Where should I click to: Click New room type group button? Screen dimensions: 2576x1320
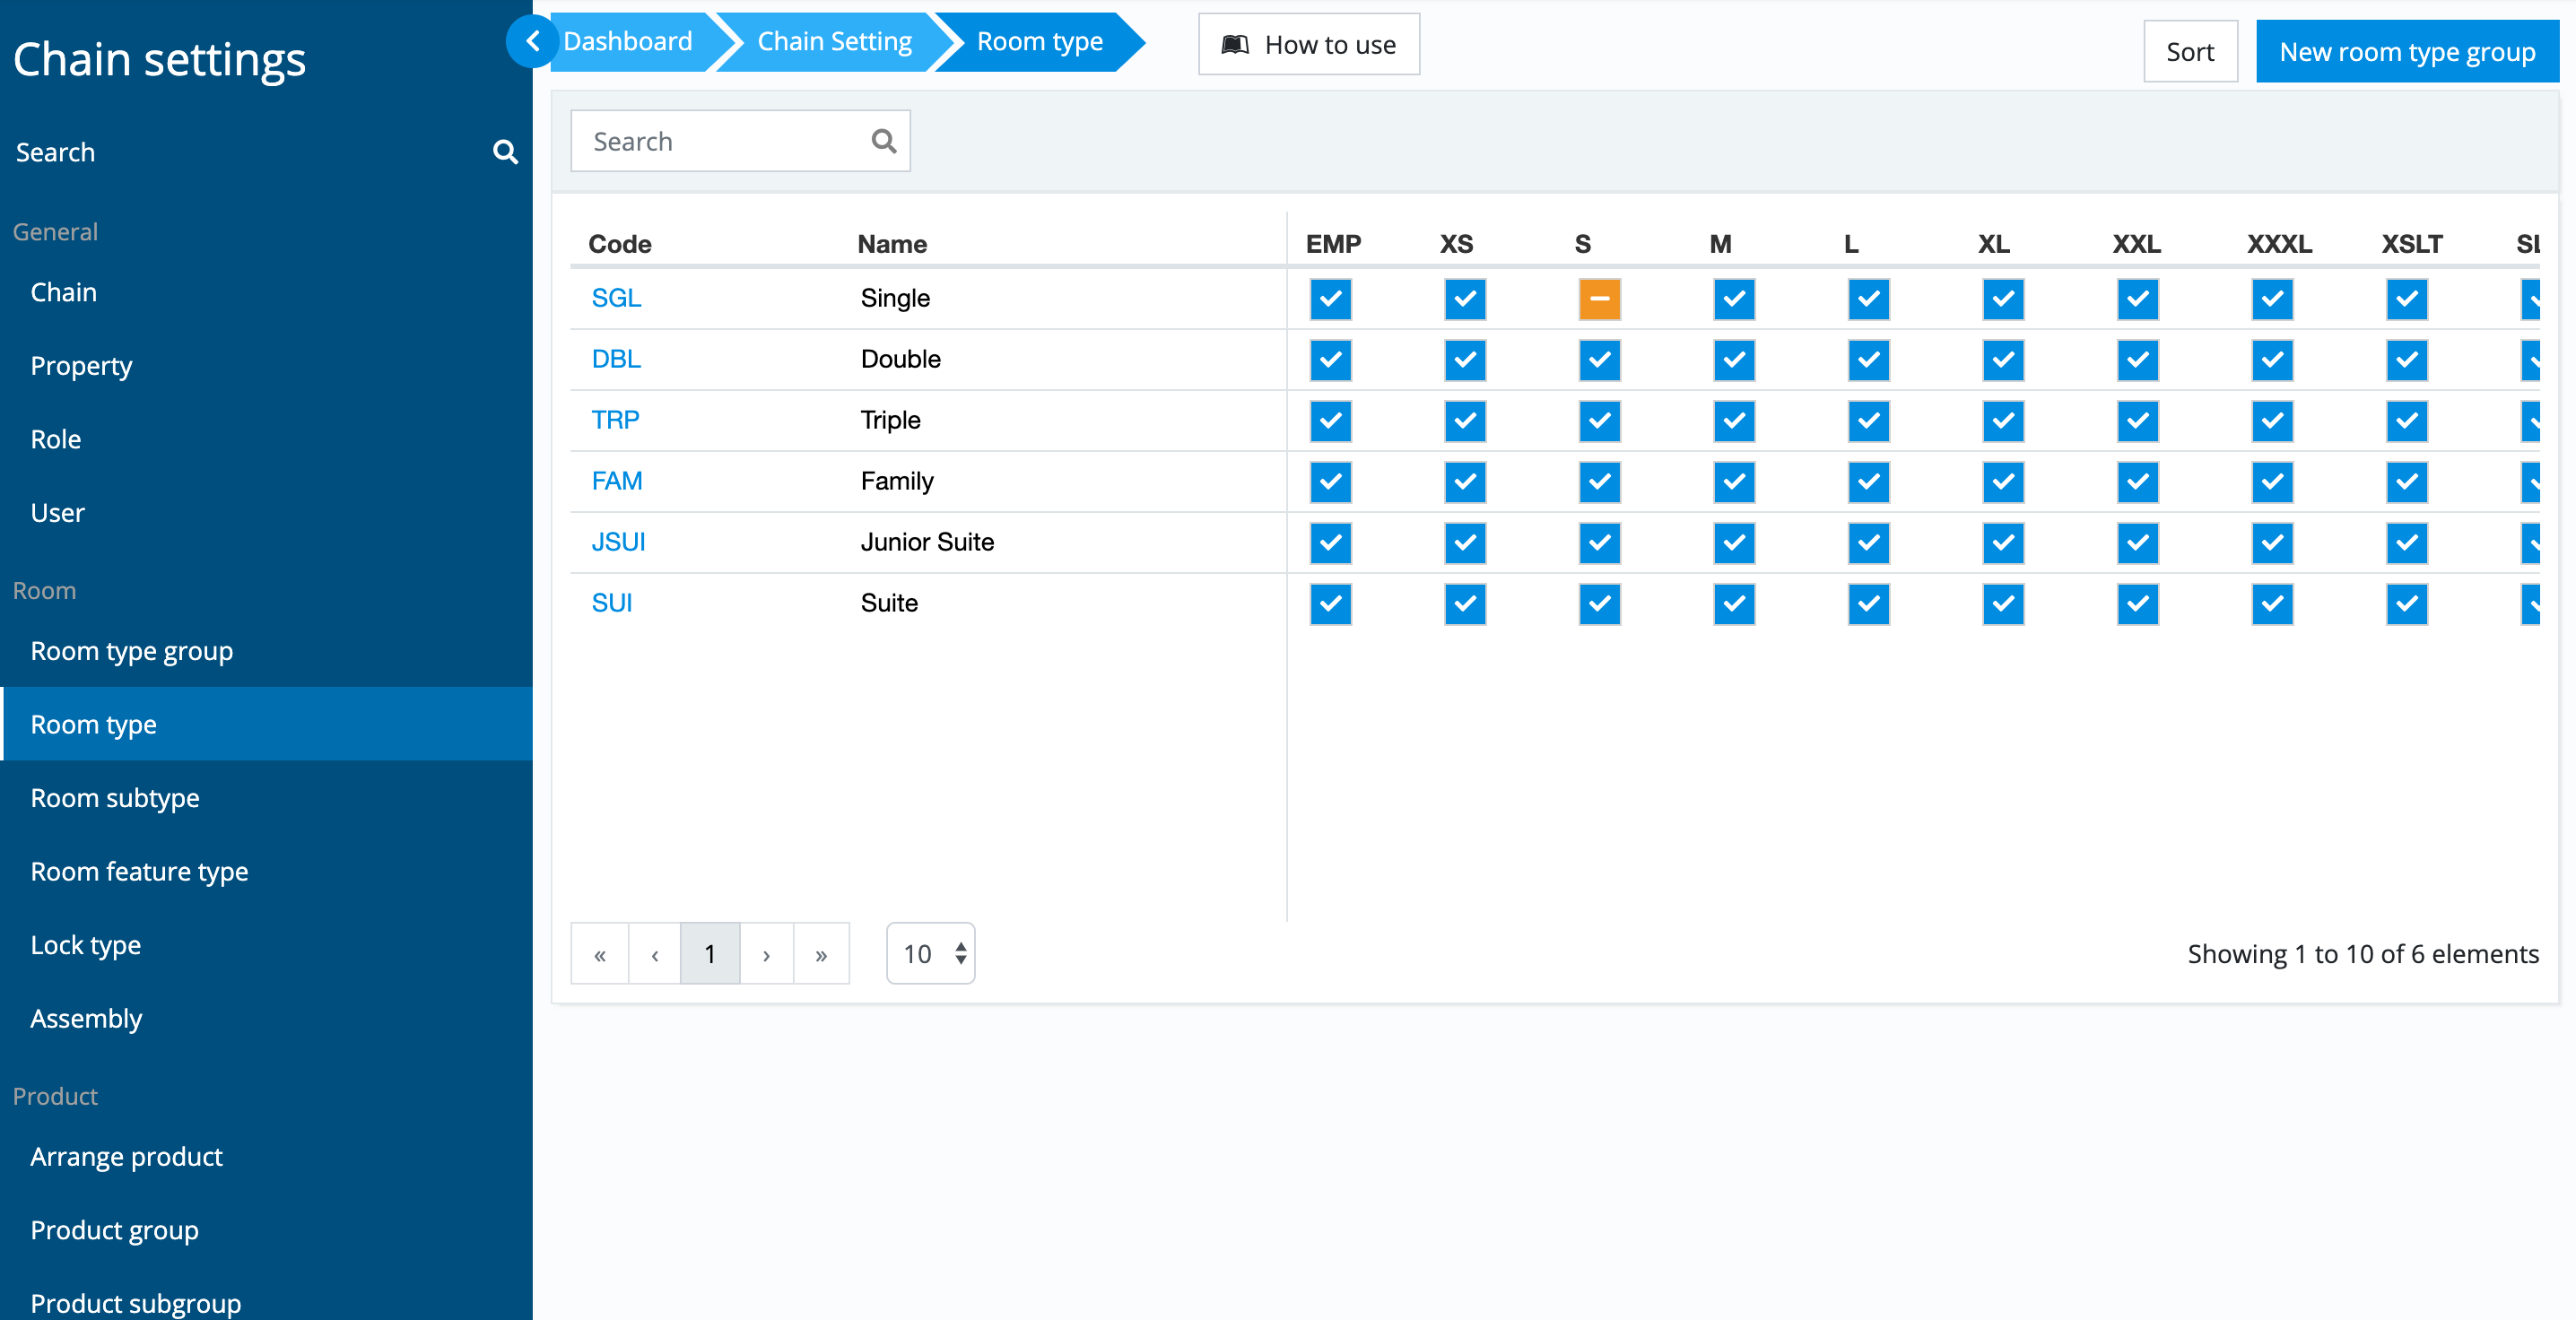[x=2406, y=52]
